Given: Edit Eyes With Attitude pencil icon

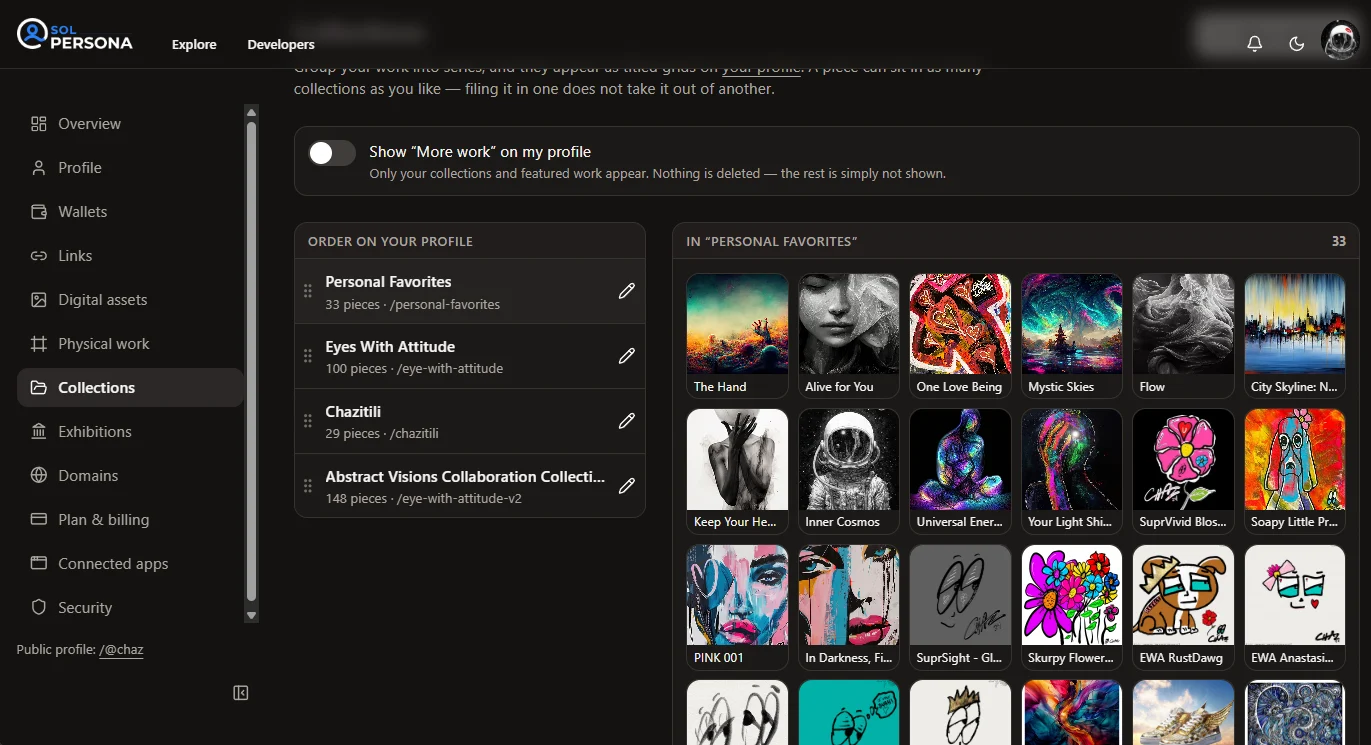Looking at the screenshot, I should point(627,356).
